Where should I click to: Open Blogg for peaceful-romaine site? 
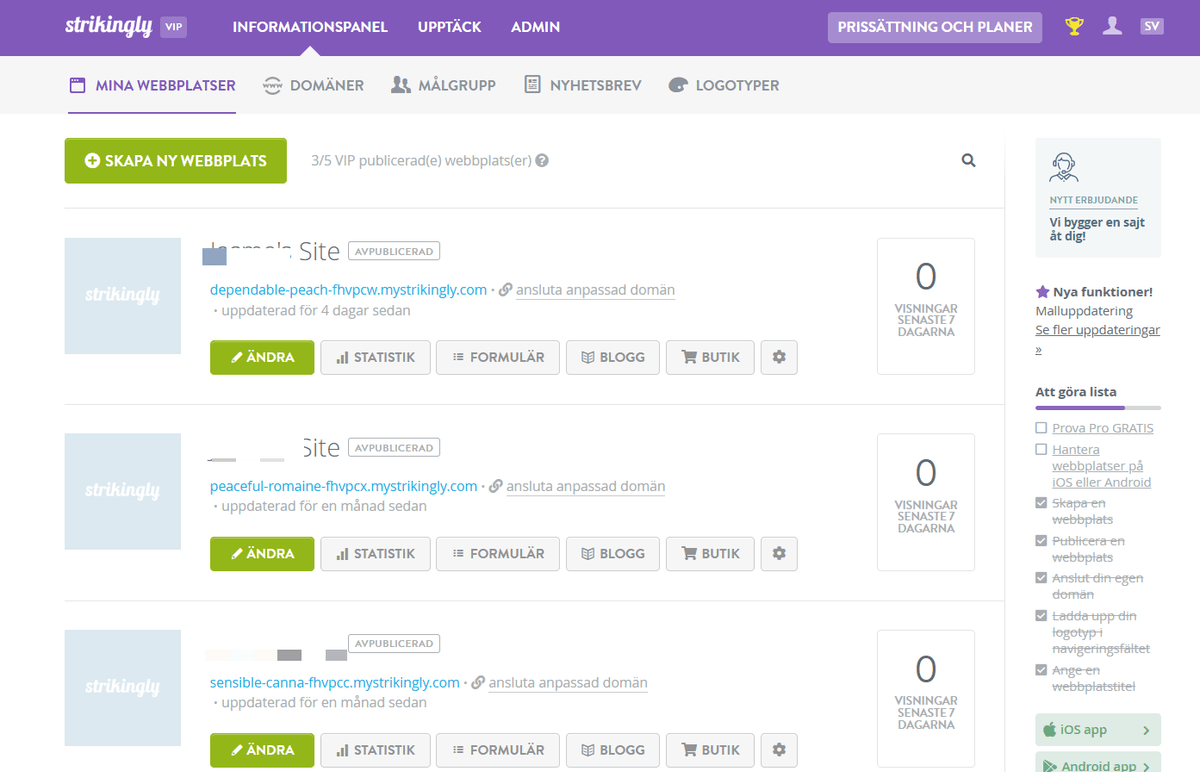click(x=613, y=553)
